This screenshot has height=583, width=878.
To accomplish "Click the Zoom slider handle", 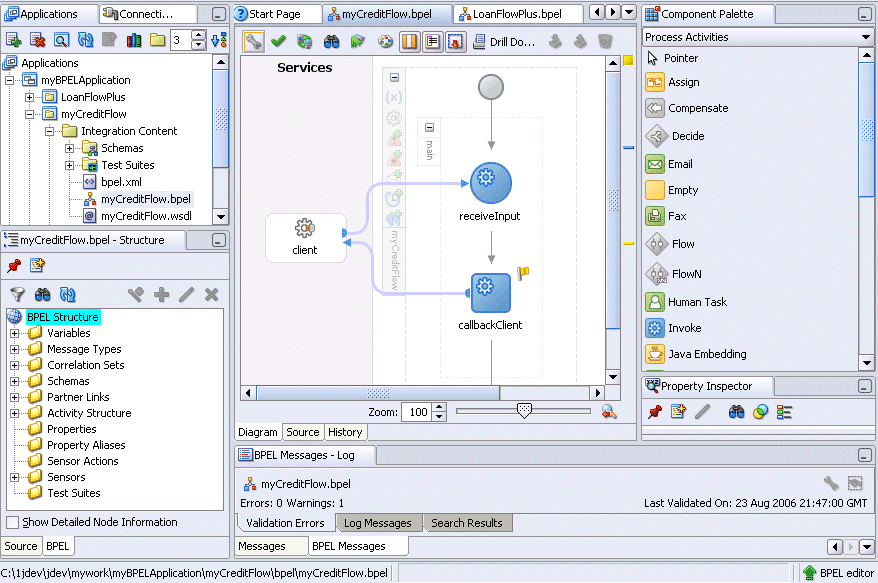I will coord(524,410).
